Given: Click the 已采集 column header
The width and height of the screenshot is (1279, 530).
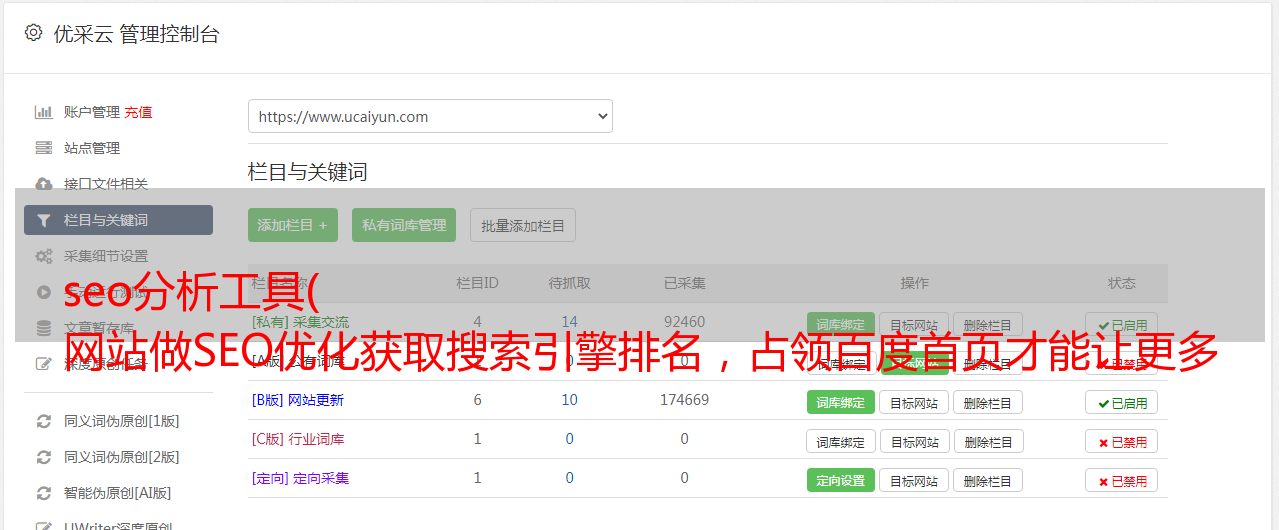Looking at the screenshot, I should (684, 283).
